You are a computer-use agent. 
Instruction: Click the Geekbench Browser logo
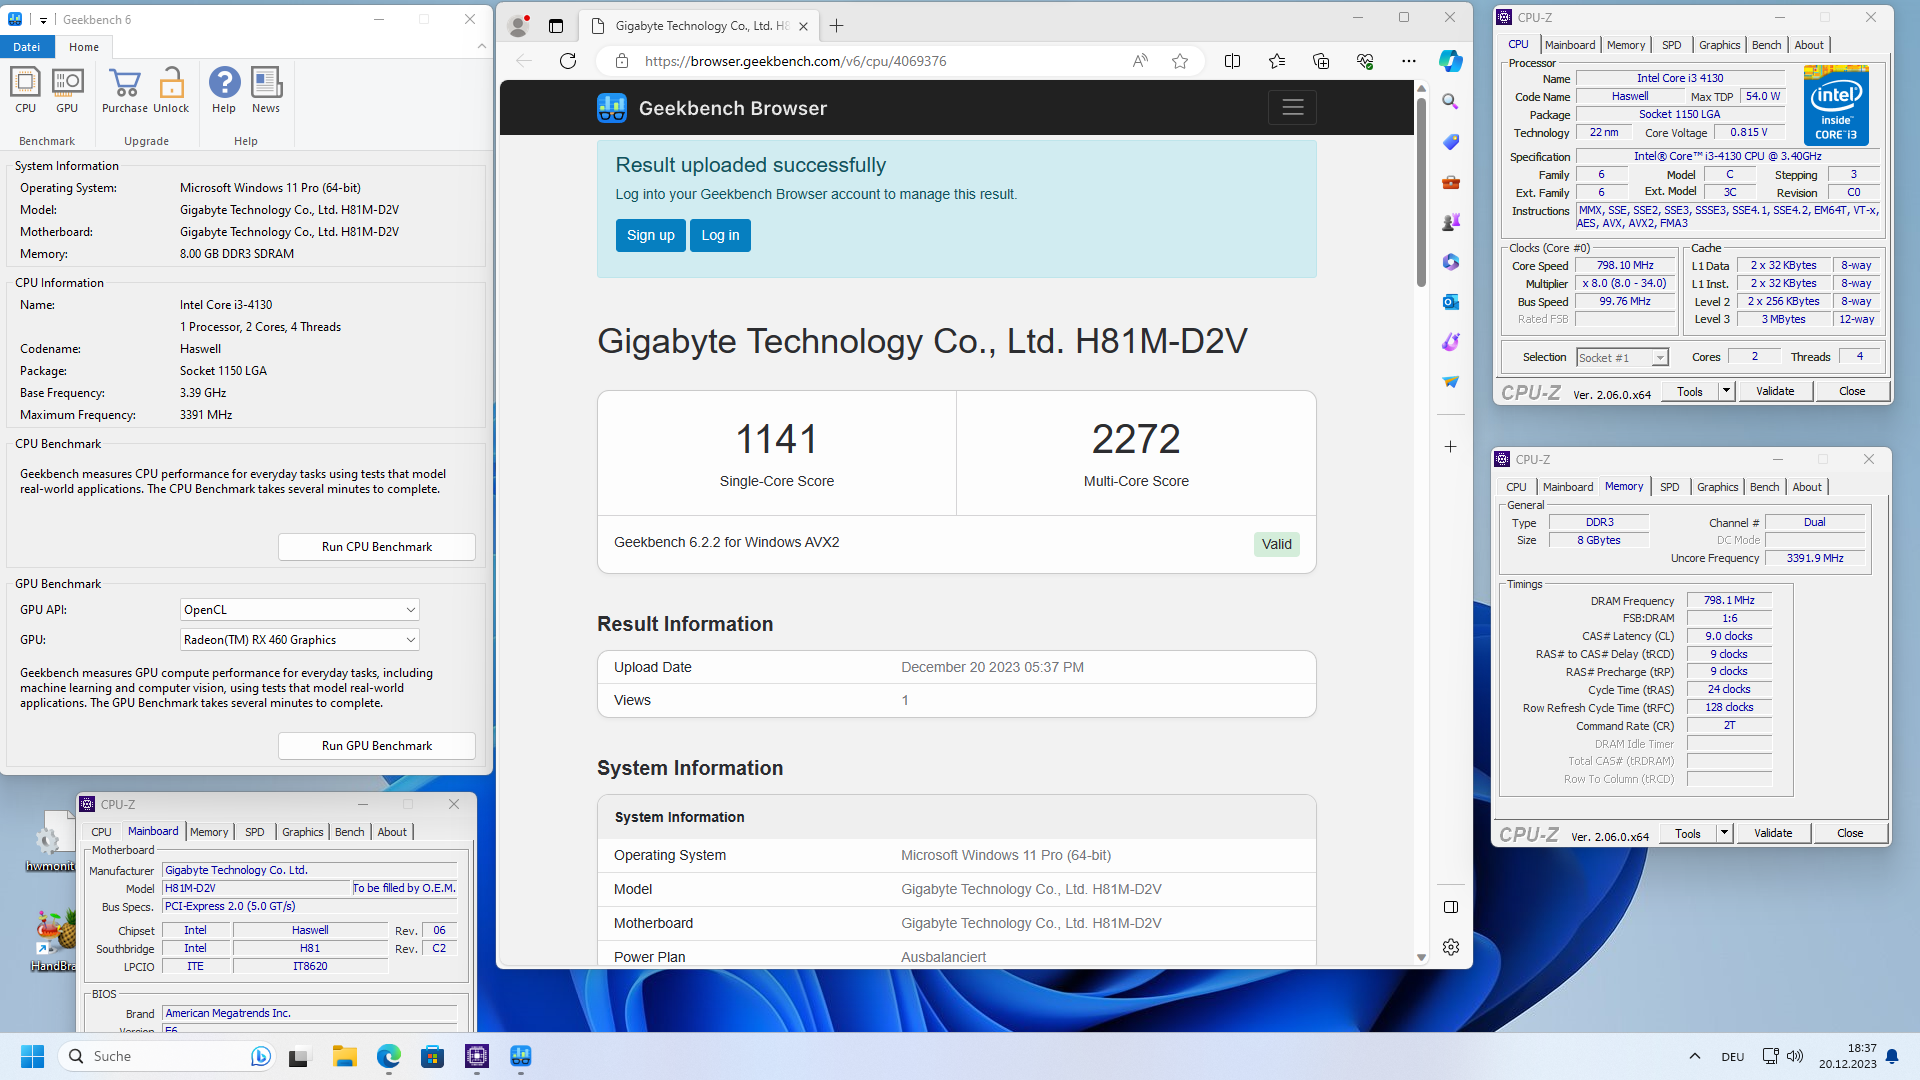click(x=612, y=108)
